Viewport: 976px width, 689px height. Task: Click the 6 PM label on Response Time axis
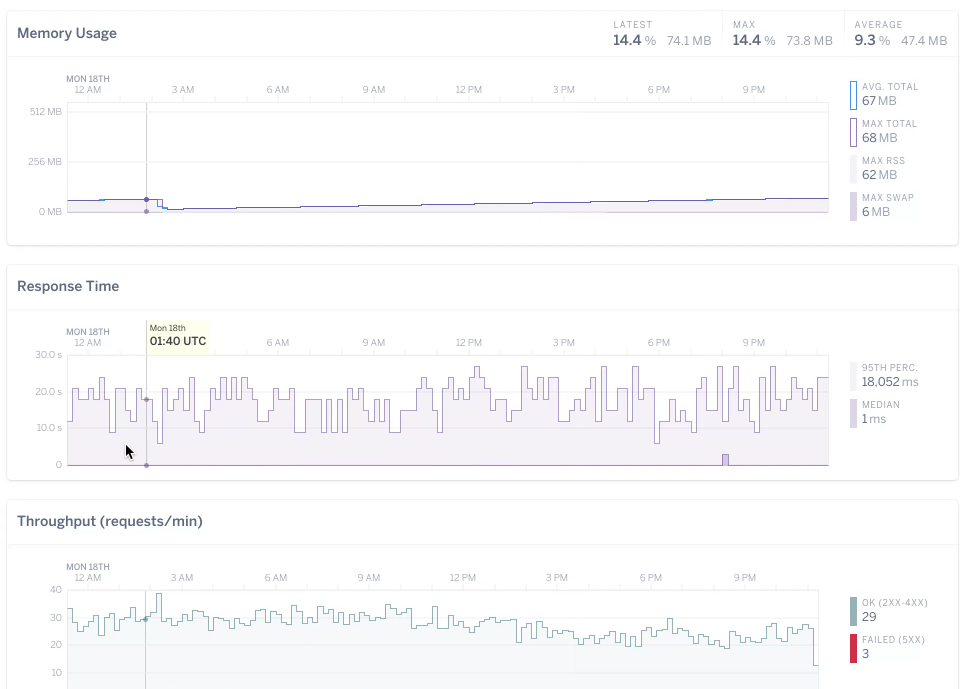point(658,343)
